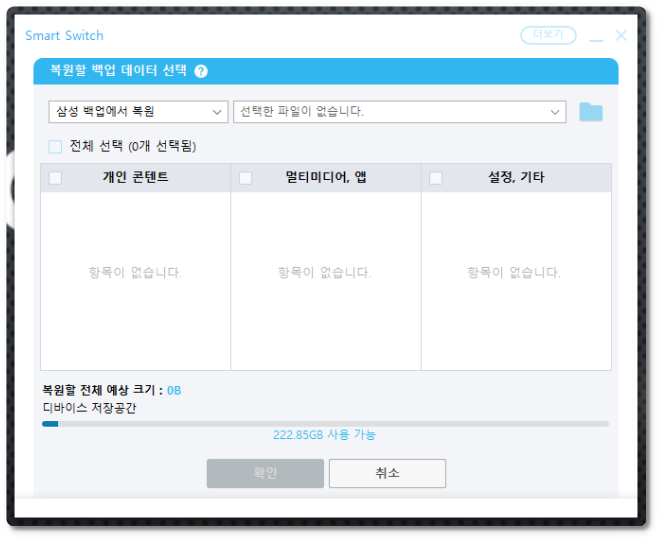
Task: Click 항목이 없습니다 in 개인 콘텐트 column
Action: point(135,272)
